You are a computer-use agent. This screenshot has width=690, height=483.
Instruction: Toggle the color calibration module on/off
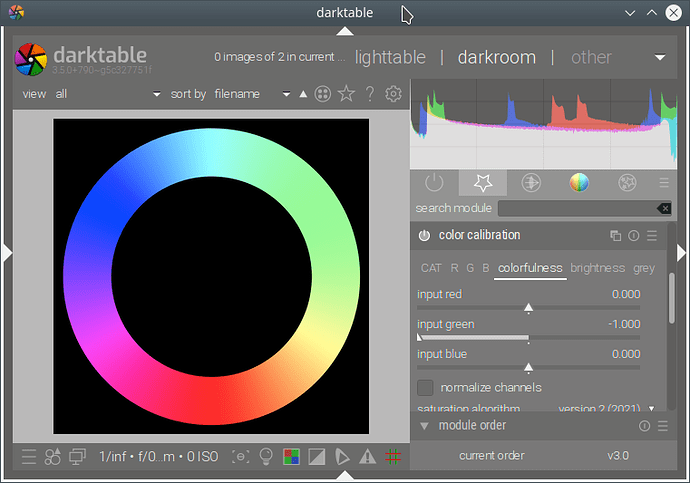click(x=424, y=236)
